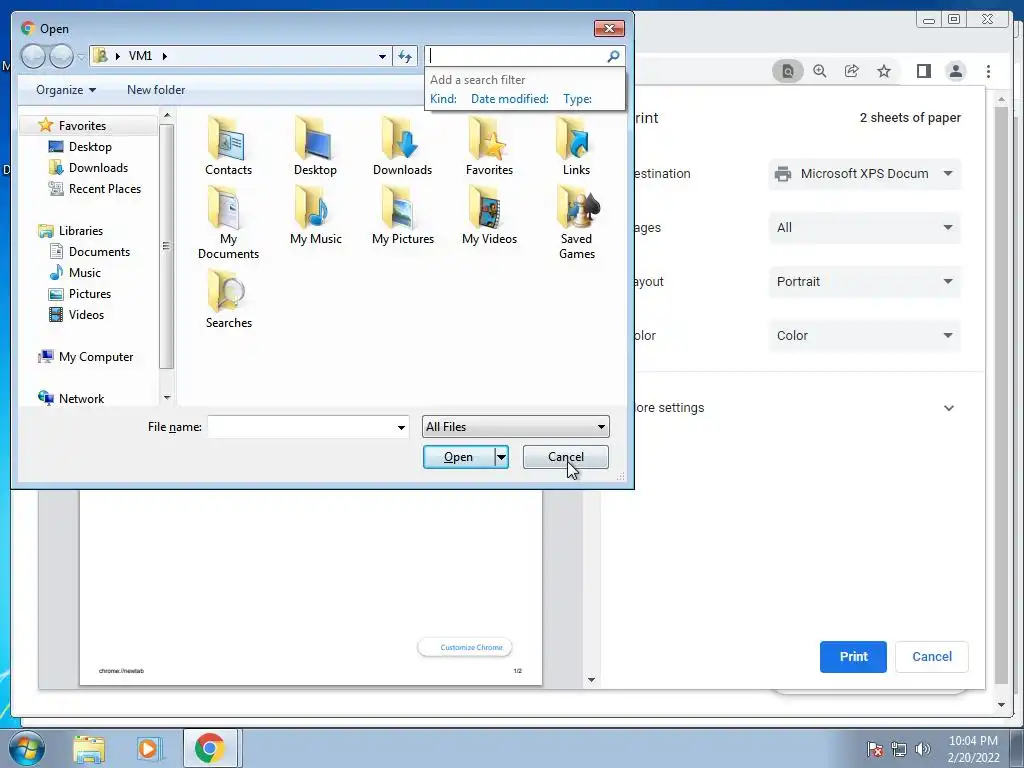Click the Open button's split dropdown arrow
Viewport: 1024px width, 768px height.
501,457
